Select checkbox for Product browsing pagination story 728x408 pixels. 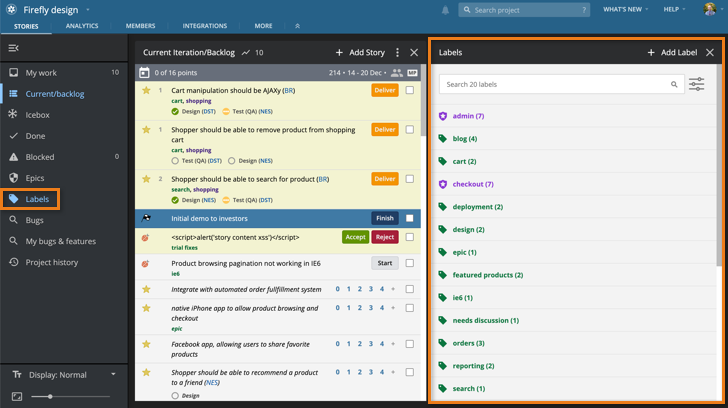(x=410, y=263)
